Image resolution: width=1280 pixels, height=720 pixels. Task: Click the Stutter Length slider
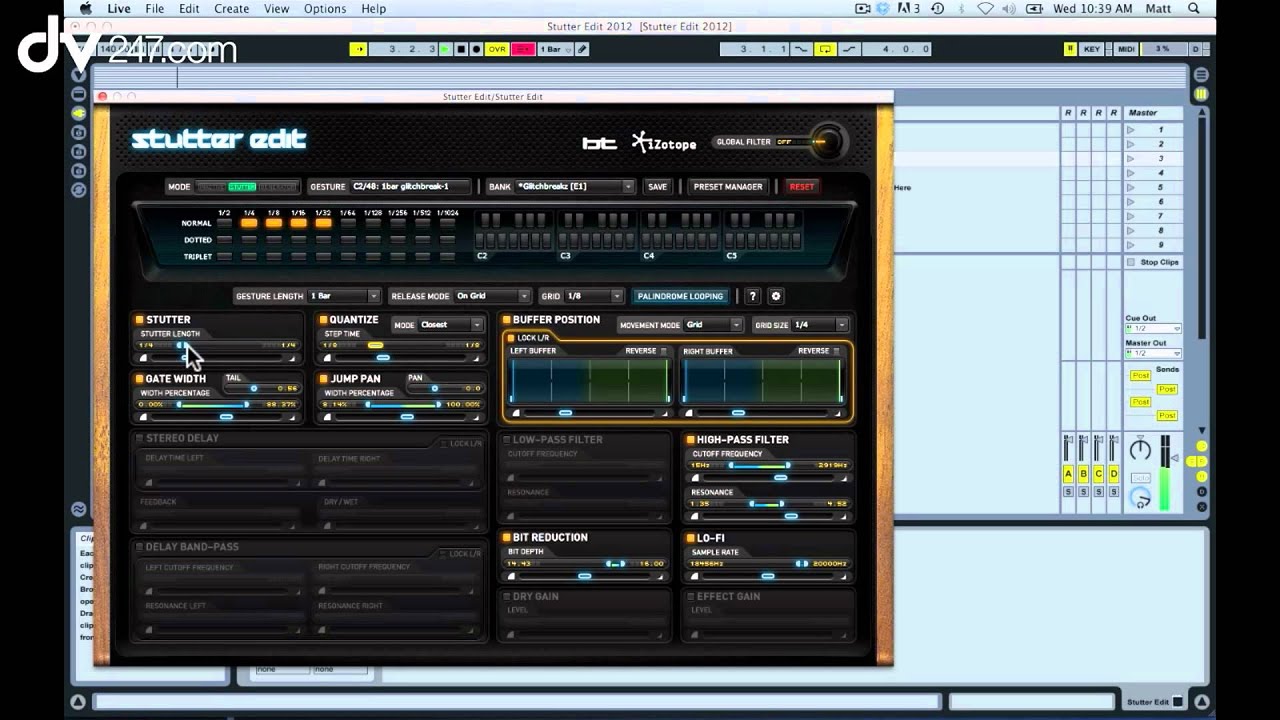(x=217, y=345)
